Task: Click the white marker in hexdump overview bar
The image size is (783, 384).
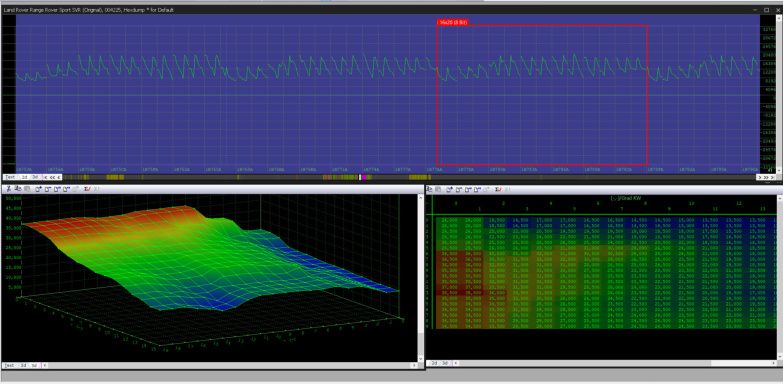Action: (x=360, y=177)
